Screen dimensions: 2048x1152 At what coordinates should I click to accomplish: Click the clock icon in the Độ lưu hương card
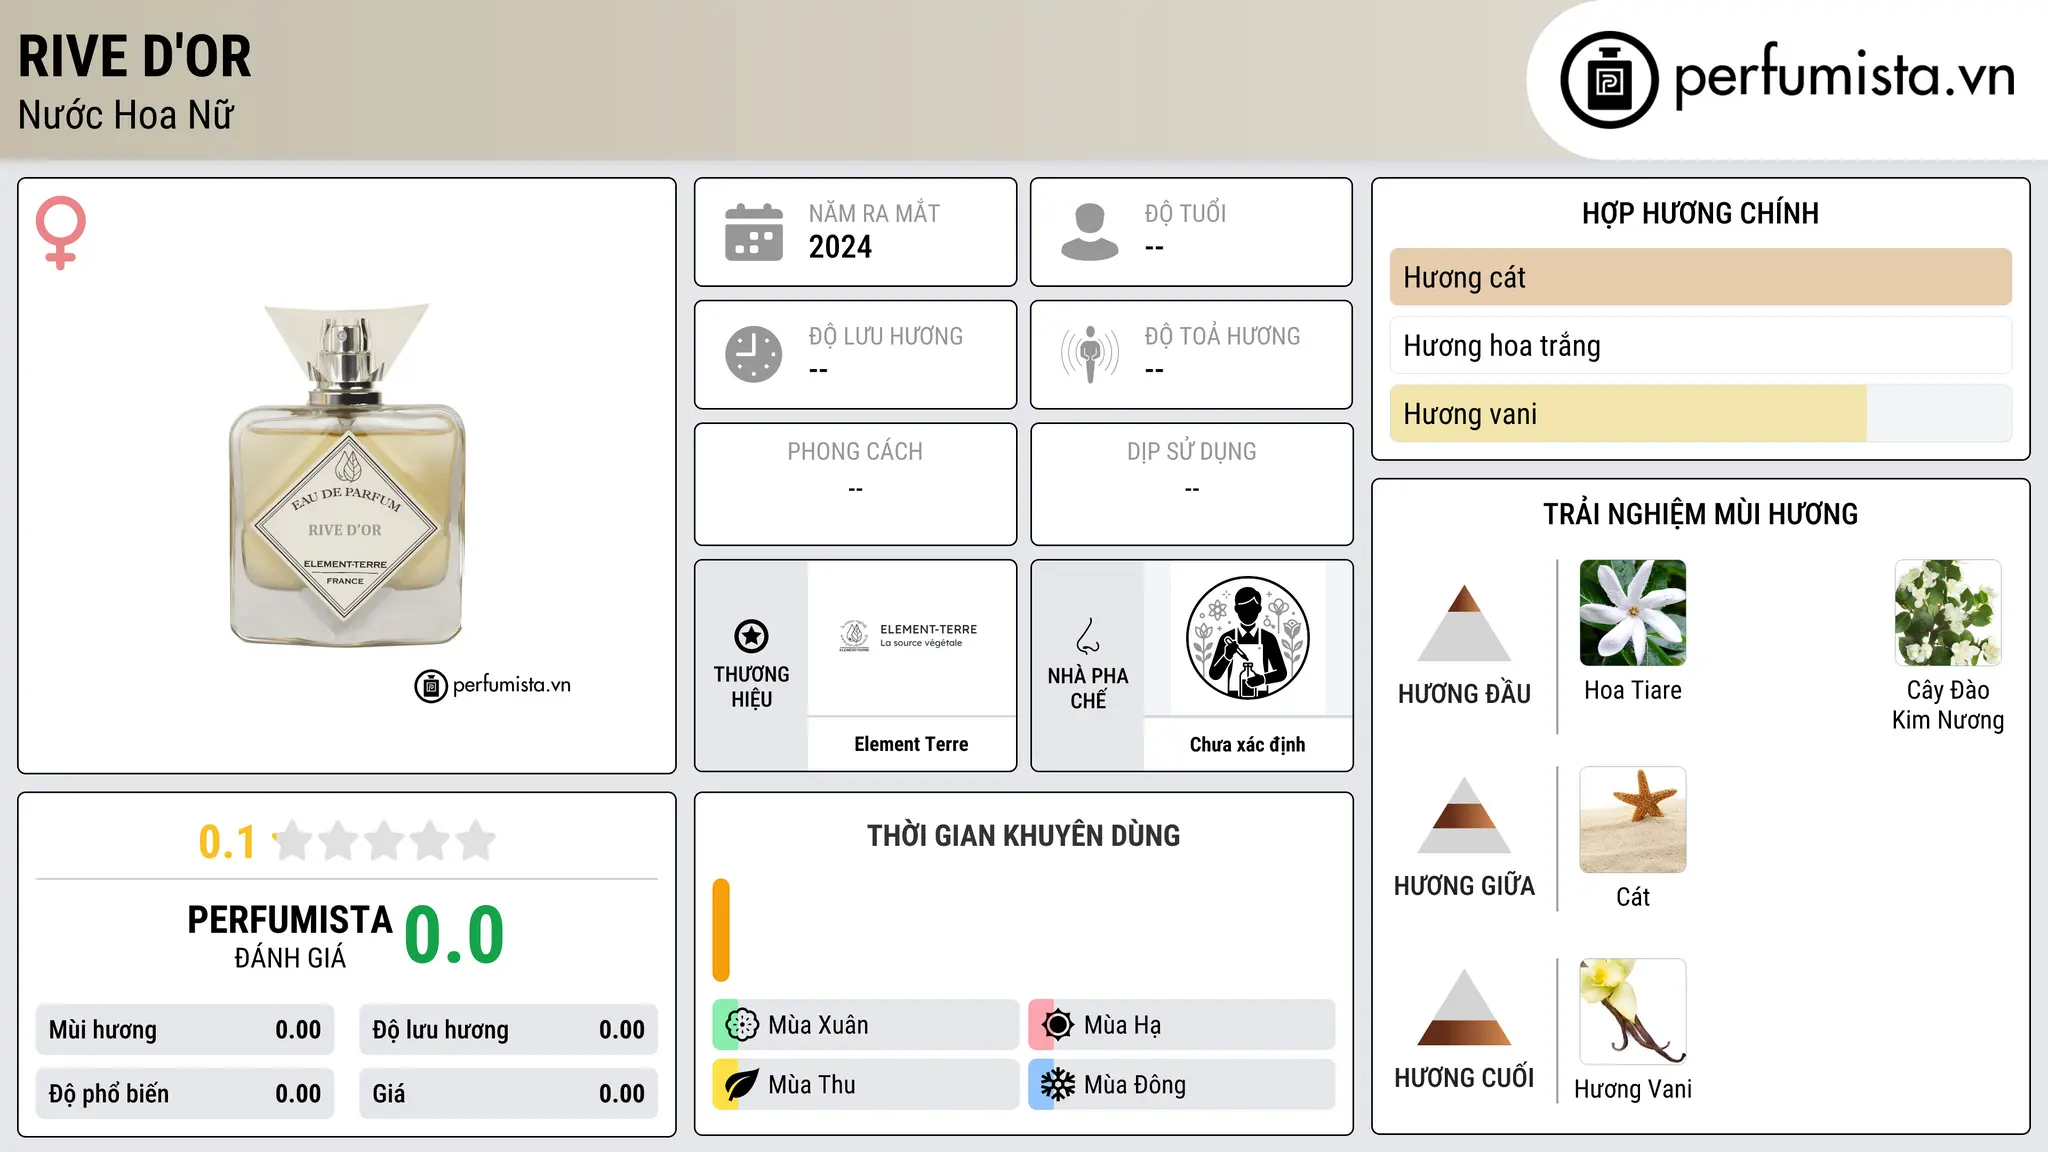click(x=754, y=354)
